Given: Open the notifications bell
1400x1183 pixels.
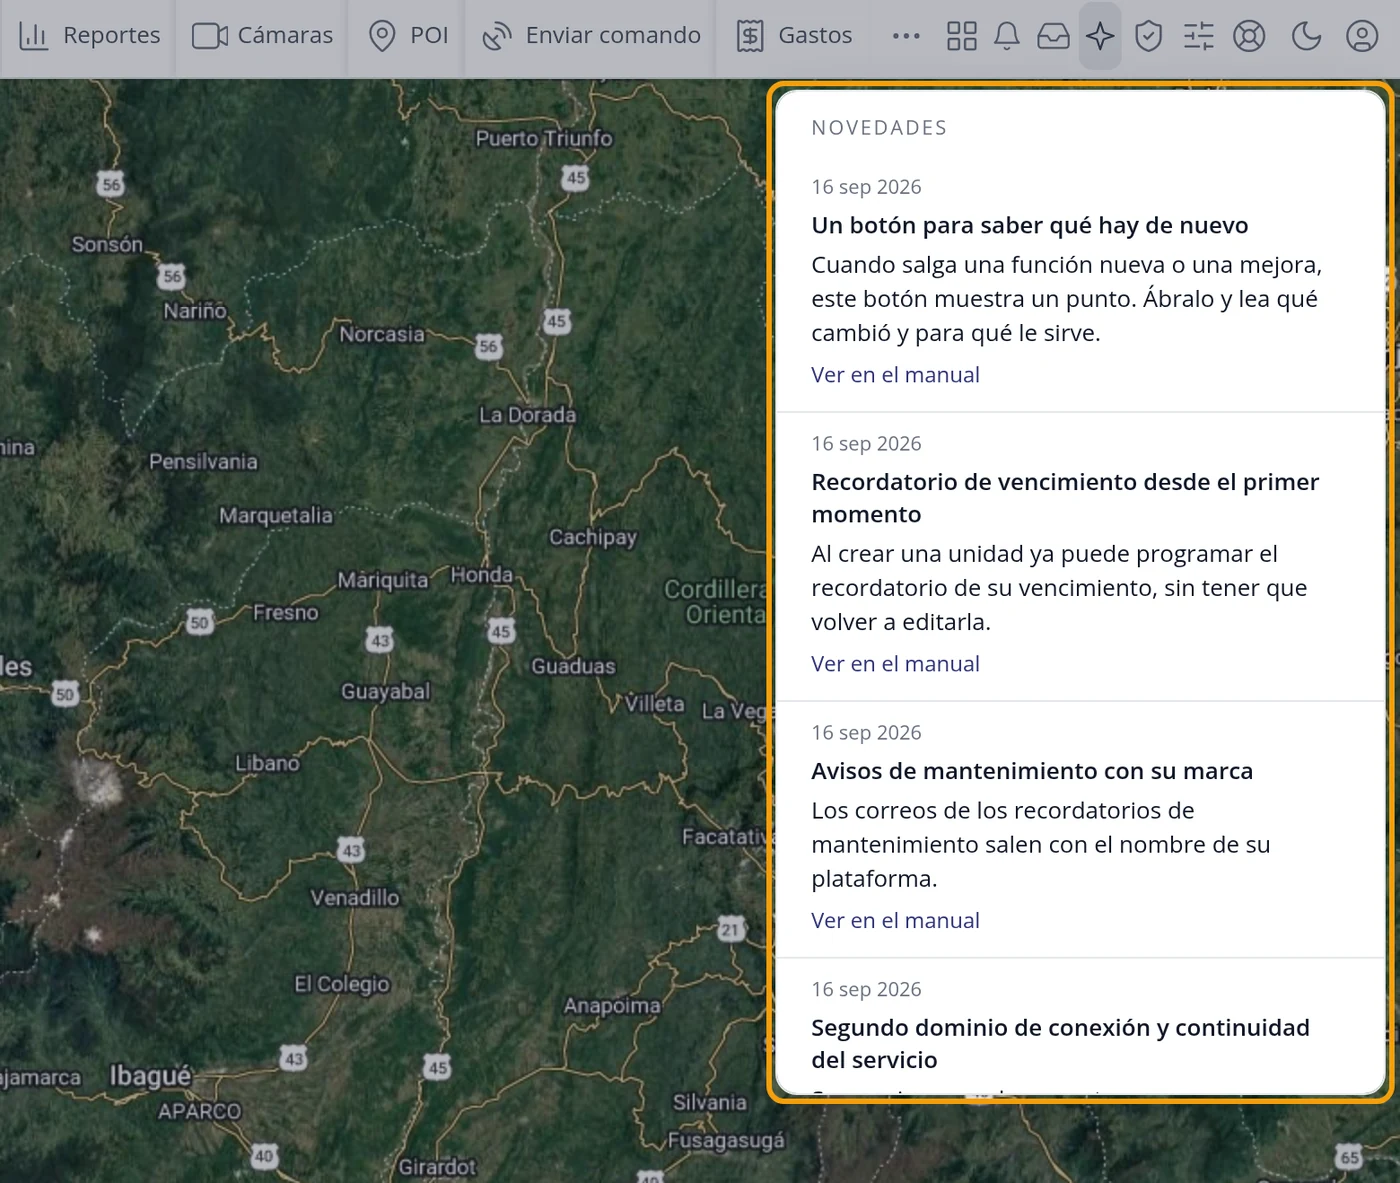Looking at the screenshot, I should coord(1007,36).
